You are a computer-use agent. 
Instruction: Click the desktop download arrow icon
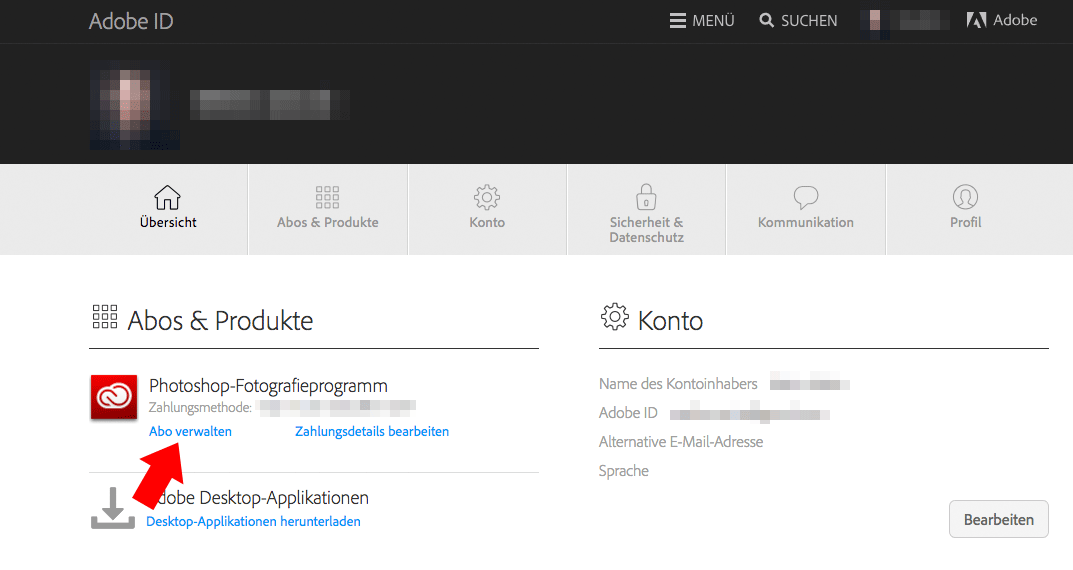tap(113, 508)
